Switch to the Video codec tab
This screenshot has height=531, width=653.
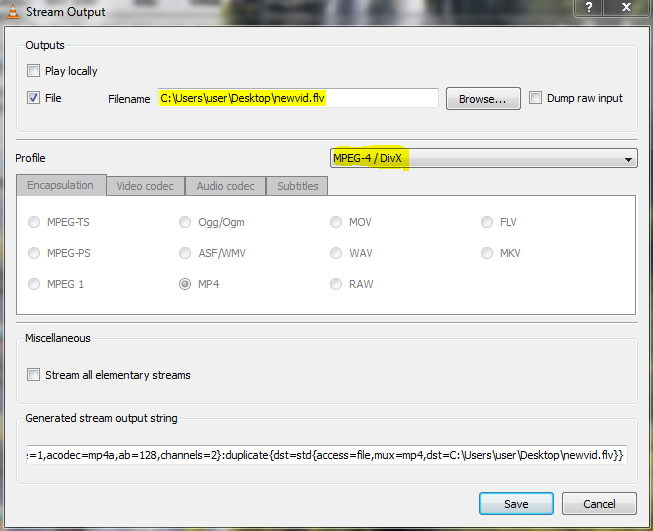145,186
